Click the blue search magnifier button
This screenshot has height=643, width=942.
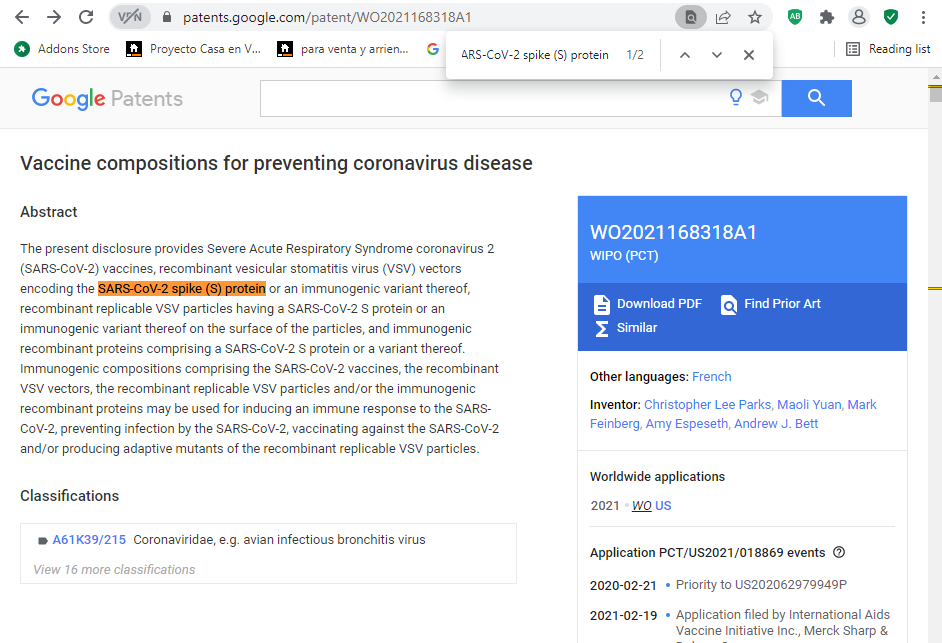816,98
